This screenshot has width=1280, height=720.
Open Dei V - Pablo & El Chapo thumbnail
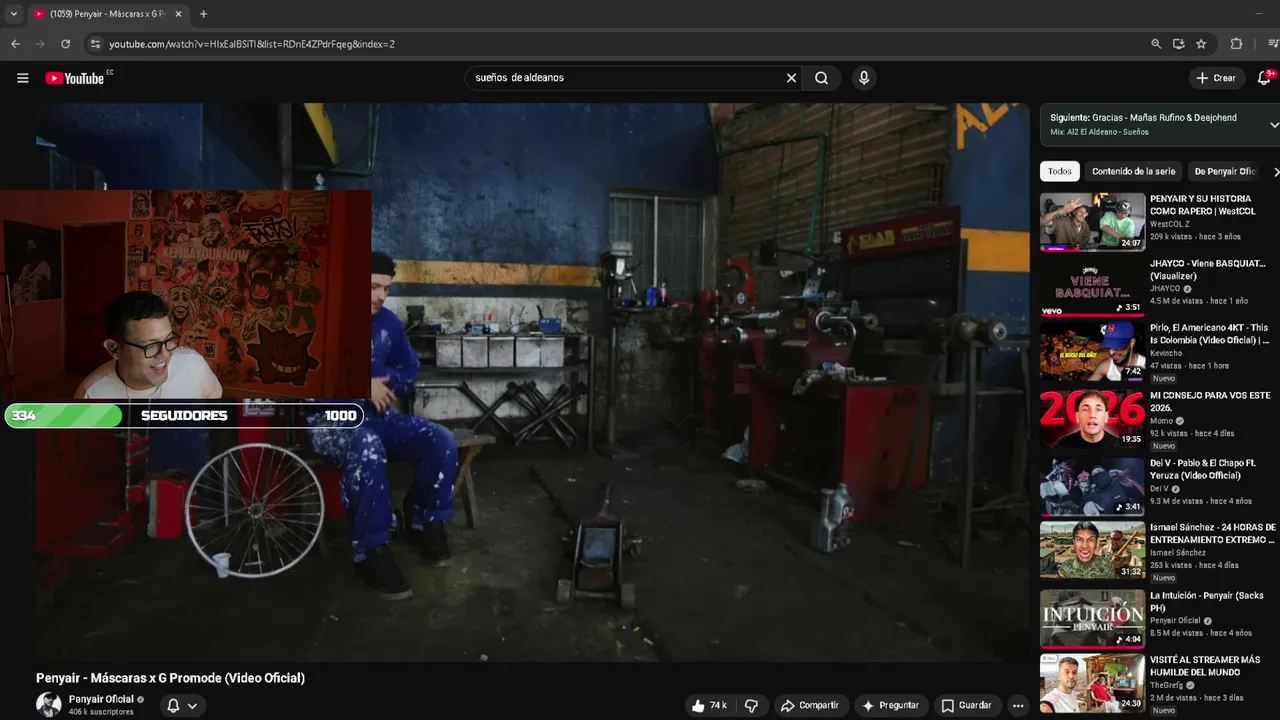[1092, 486]
